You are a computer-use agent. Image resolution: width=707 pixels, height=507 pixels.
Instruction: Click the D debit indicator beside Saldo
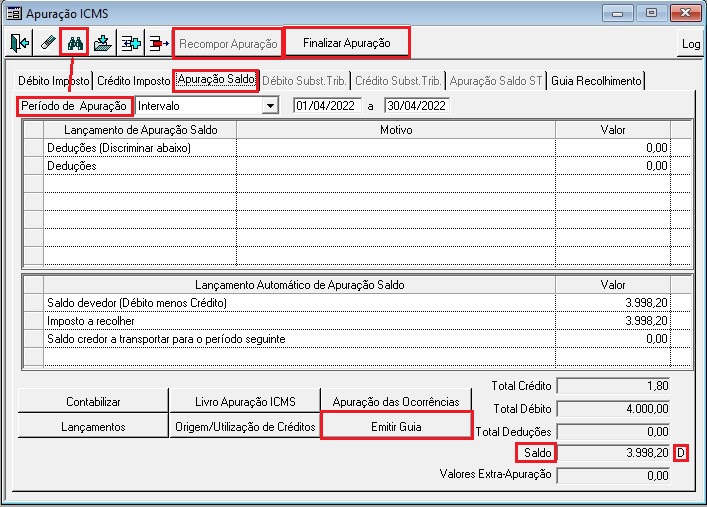pyautogui.click(x=681, y=453)
